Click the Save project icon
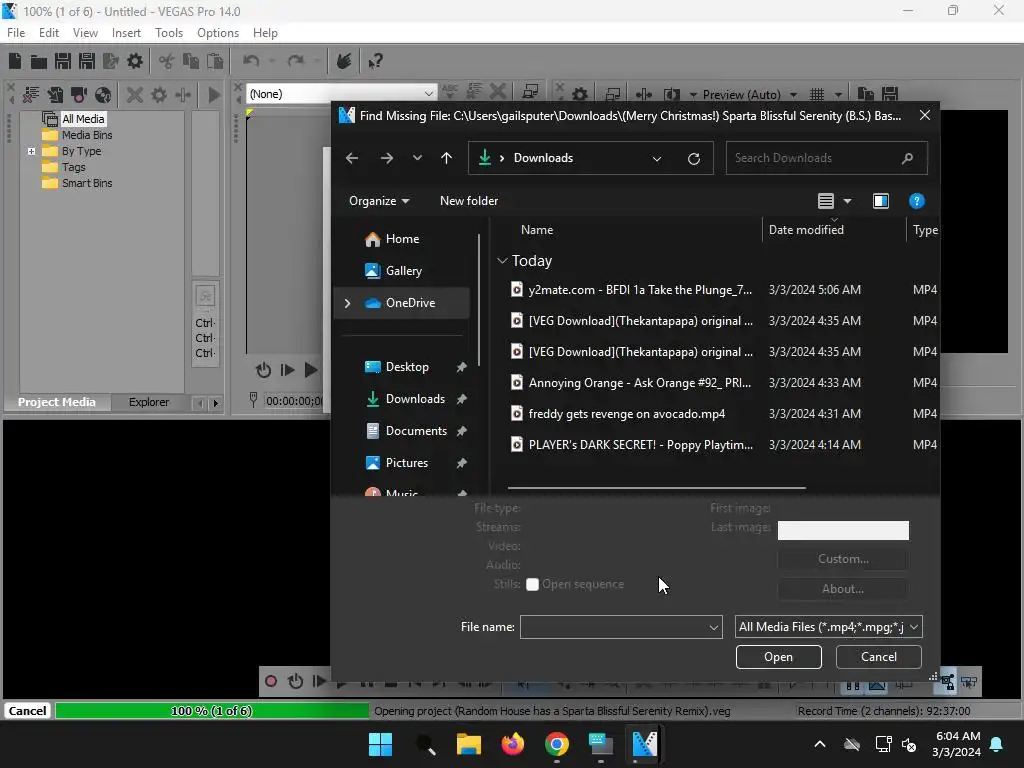This screenshot has height=768, width=1024. (63, 61)
